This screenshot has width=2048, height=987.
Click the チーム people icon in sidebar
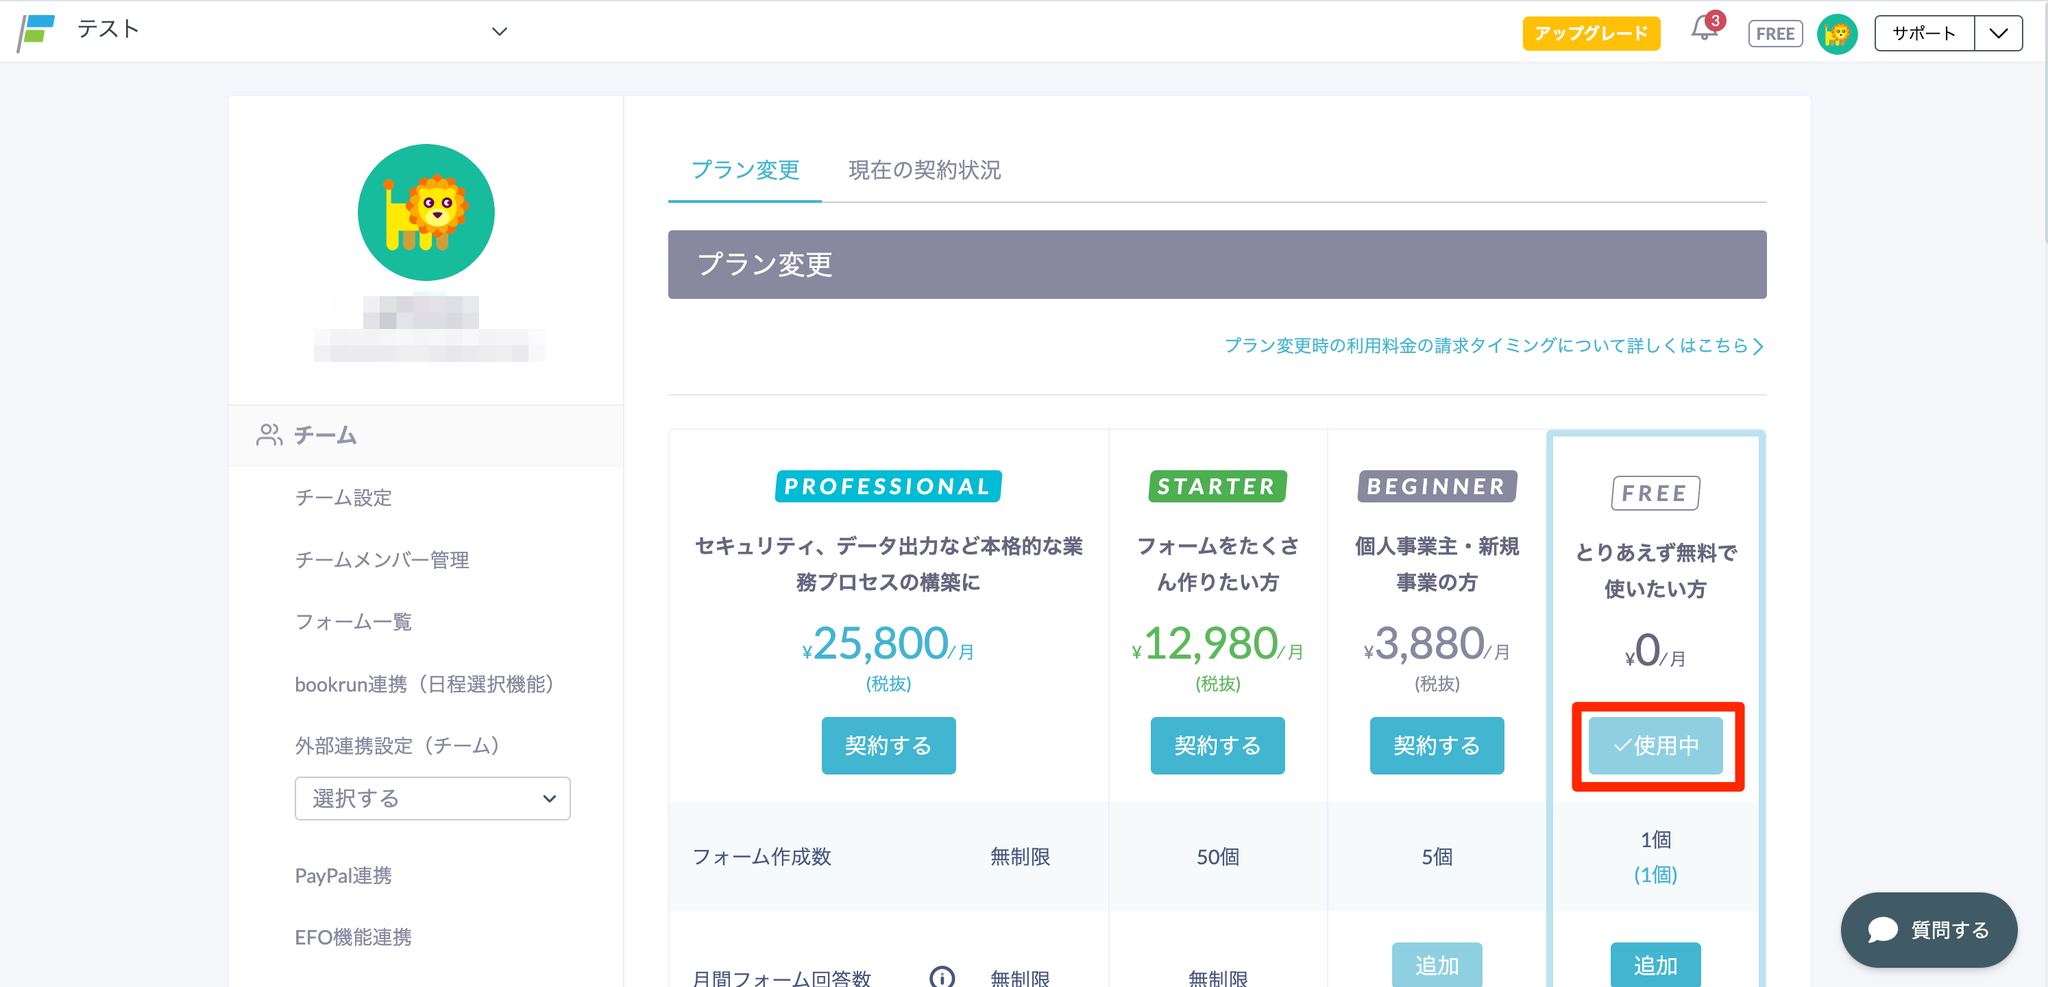click(x=269, y=435)
